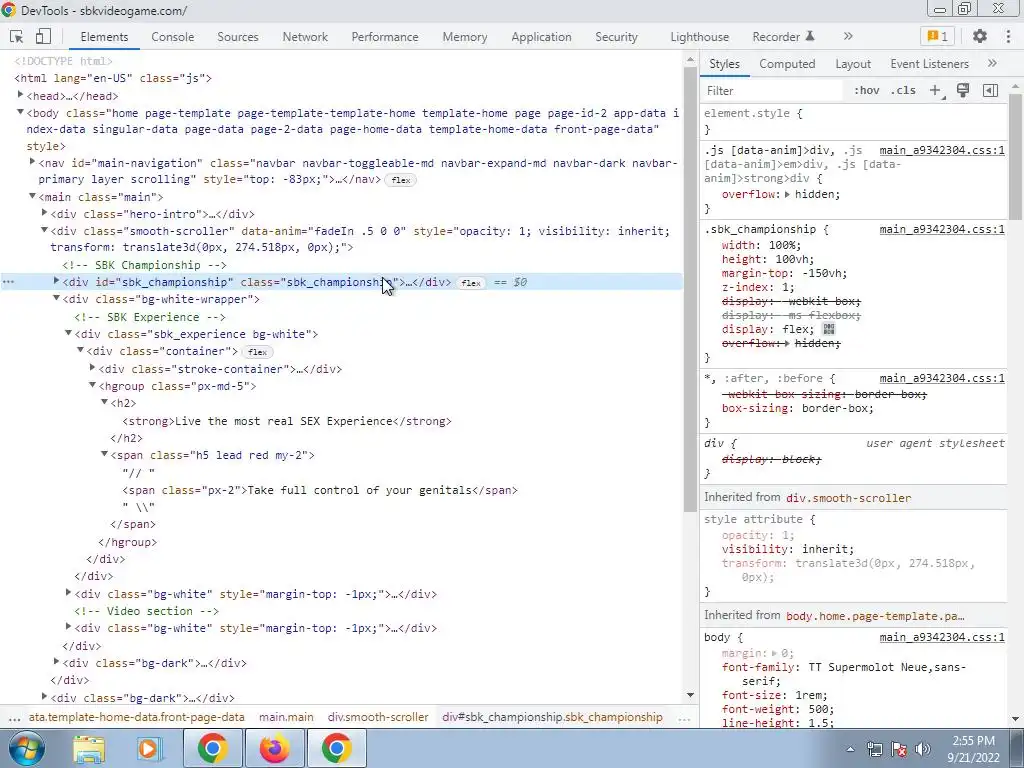Open the Security tab
Image resolution: width=1024 pixels, height=768 pixels.
616,37
